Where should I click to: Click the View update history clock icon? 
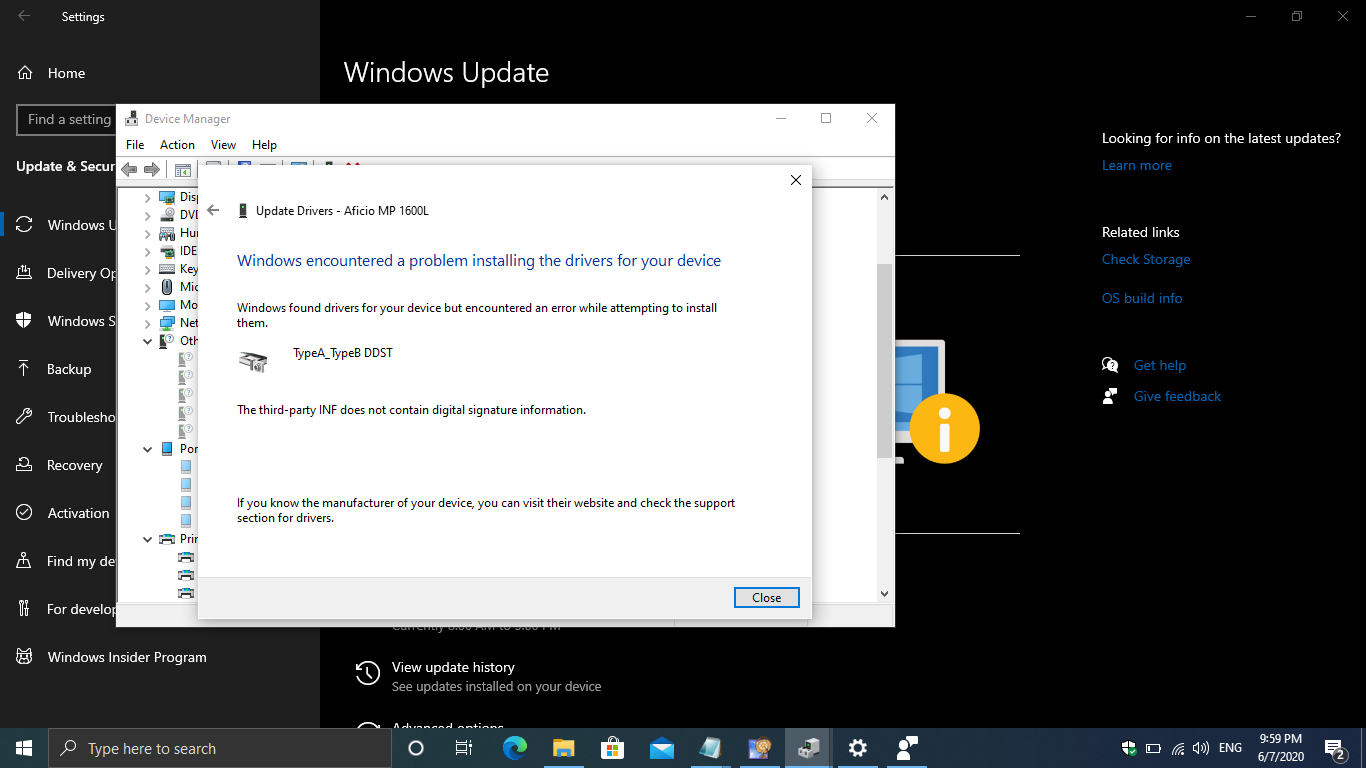pyautogui.click(x=368, y=674)
